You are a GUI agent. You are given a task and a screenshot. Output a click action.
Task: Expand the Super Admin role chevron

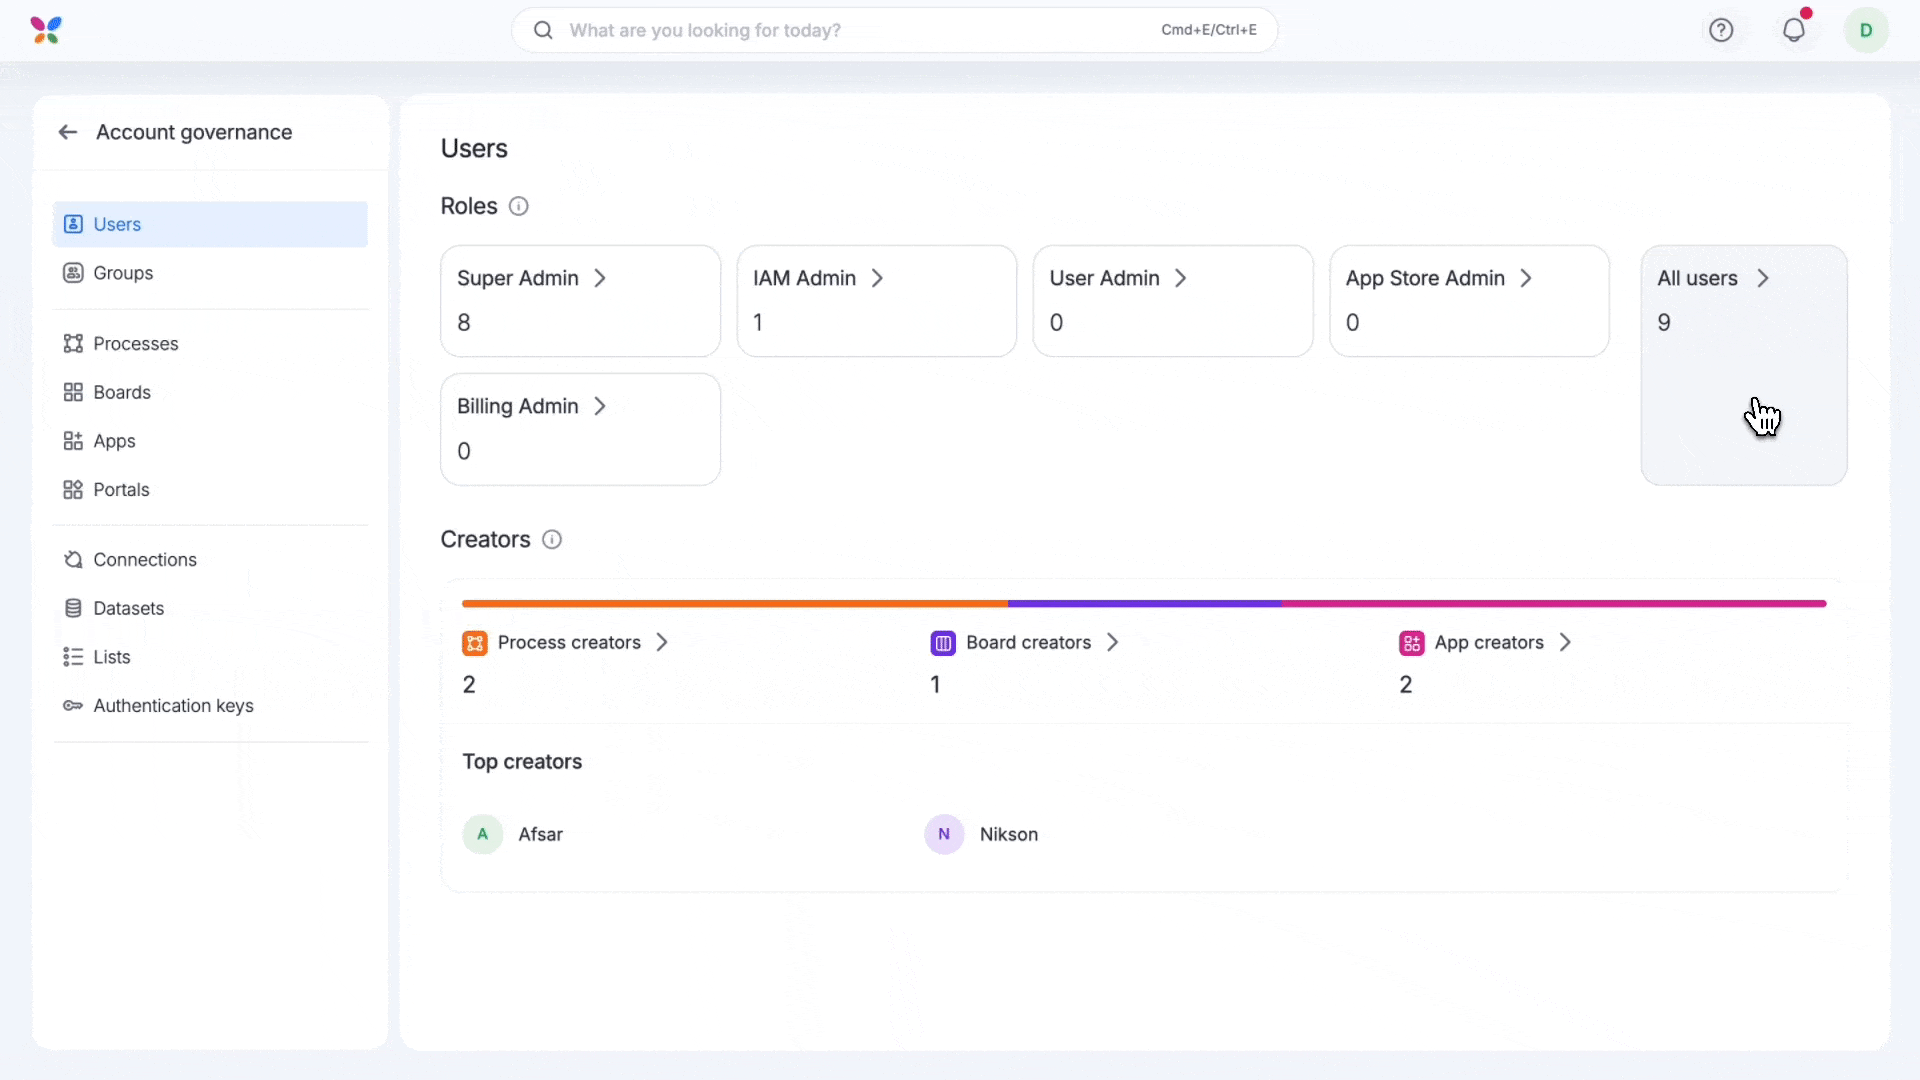point(600,278)
